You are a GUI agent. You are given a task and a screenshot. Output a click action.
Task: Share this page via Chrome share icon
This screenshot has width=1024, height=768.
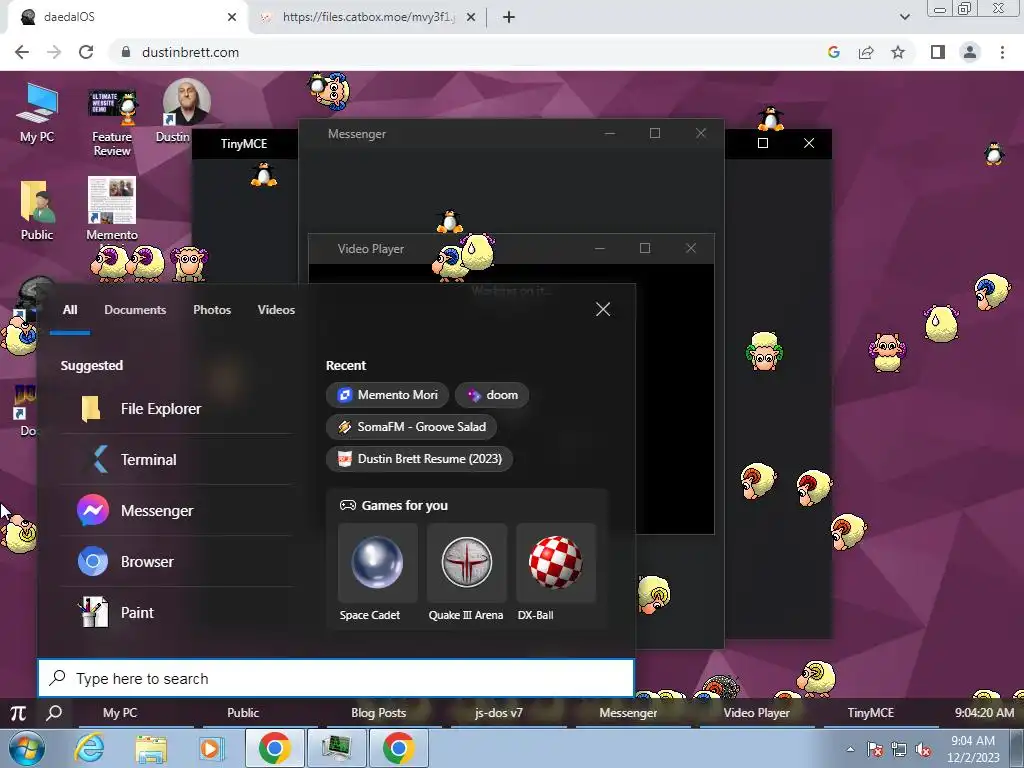tap(866, 52)
